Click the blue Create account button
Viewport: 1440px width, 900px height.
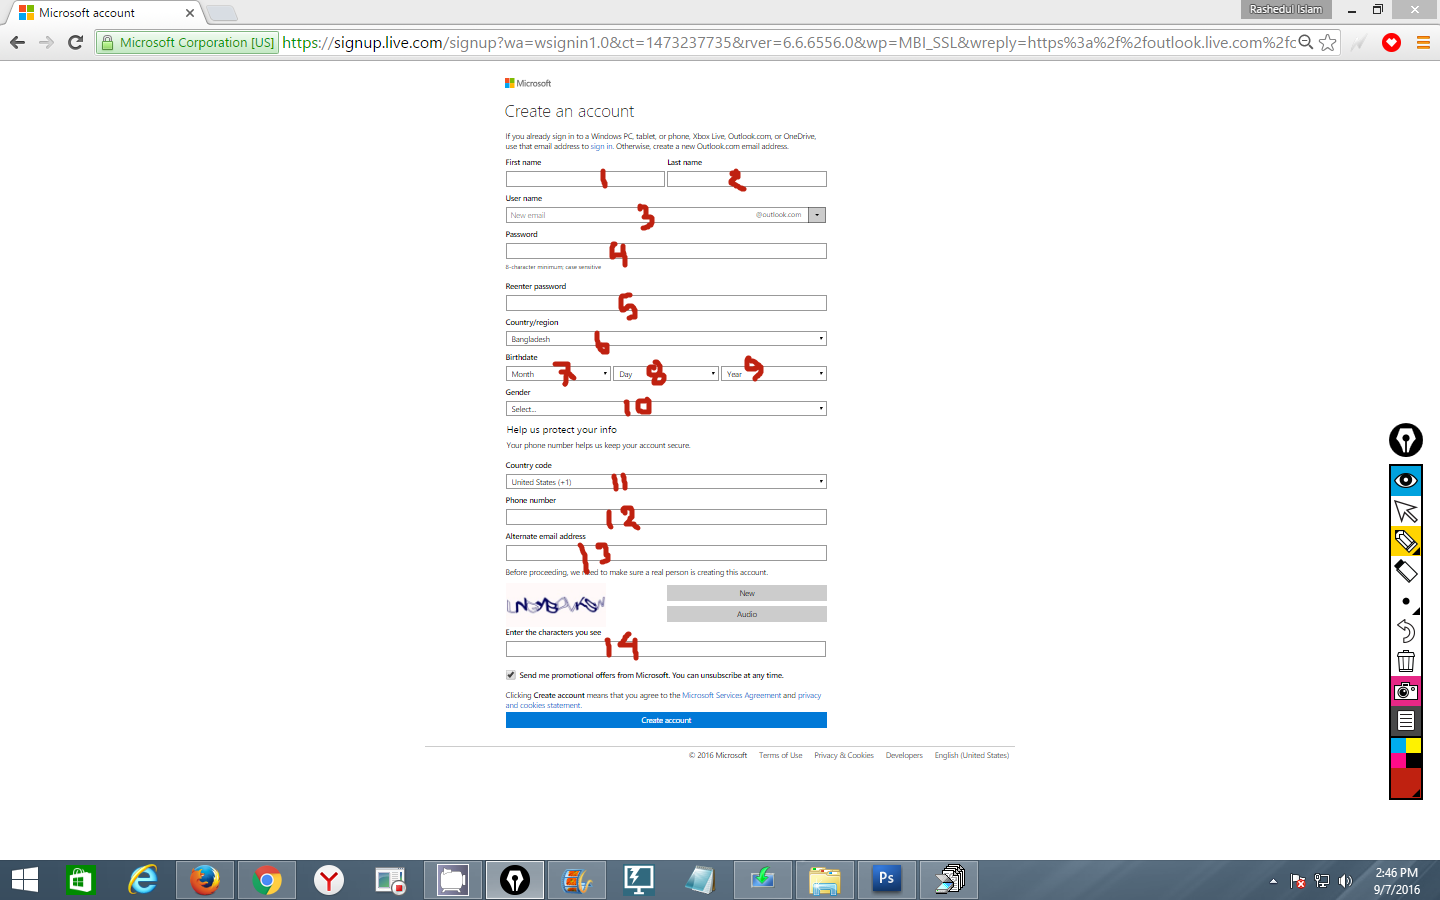[666, 720]
